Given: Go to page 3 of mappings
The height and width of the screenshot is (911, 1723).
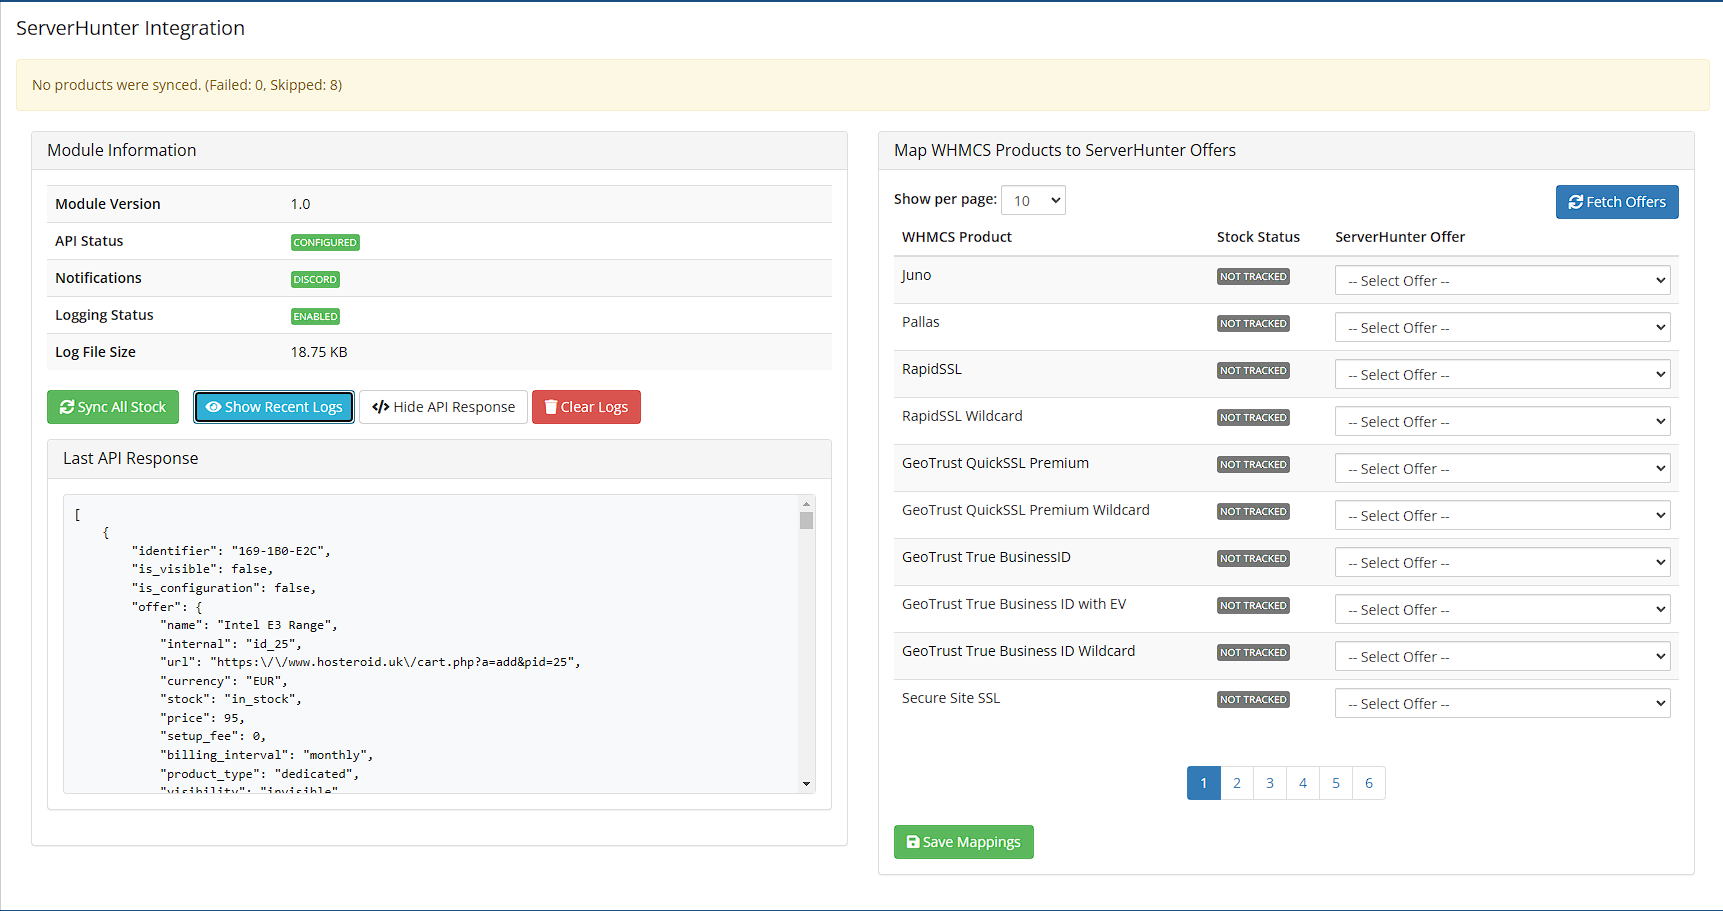Looking at the screenshot, I should [x=1270, y=783].
